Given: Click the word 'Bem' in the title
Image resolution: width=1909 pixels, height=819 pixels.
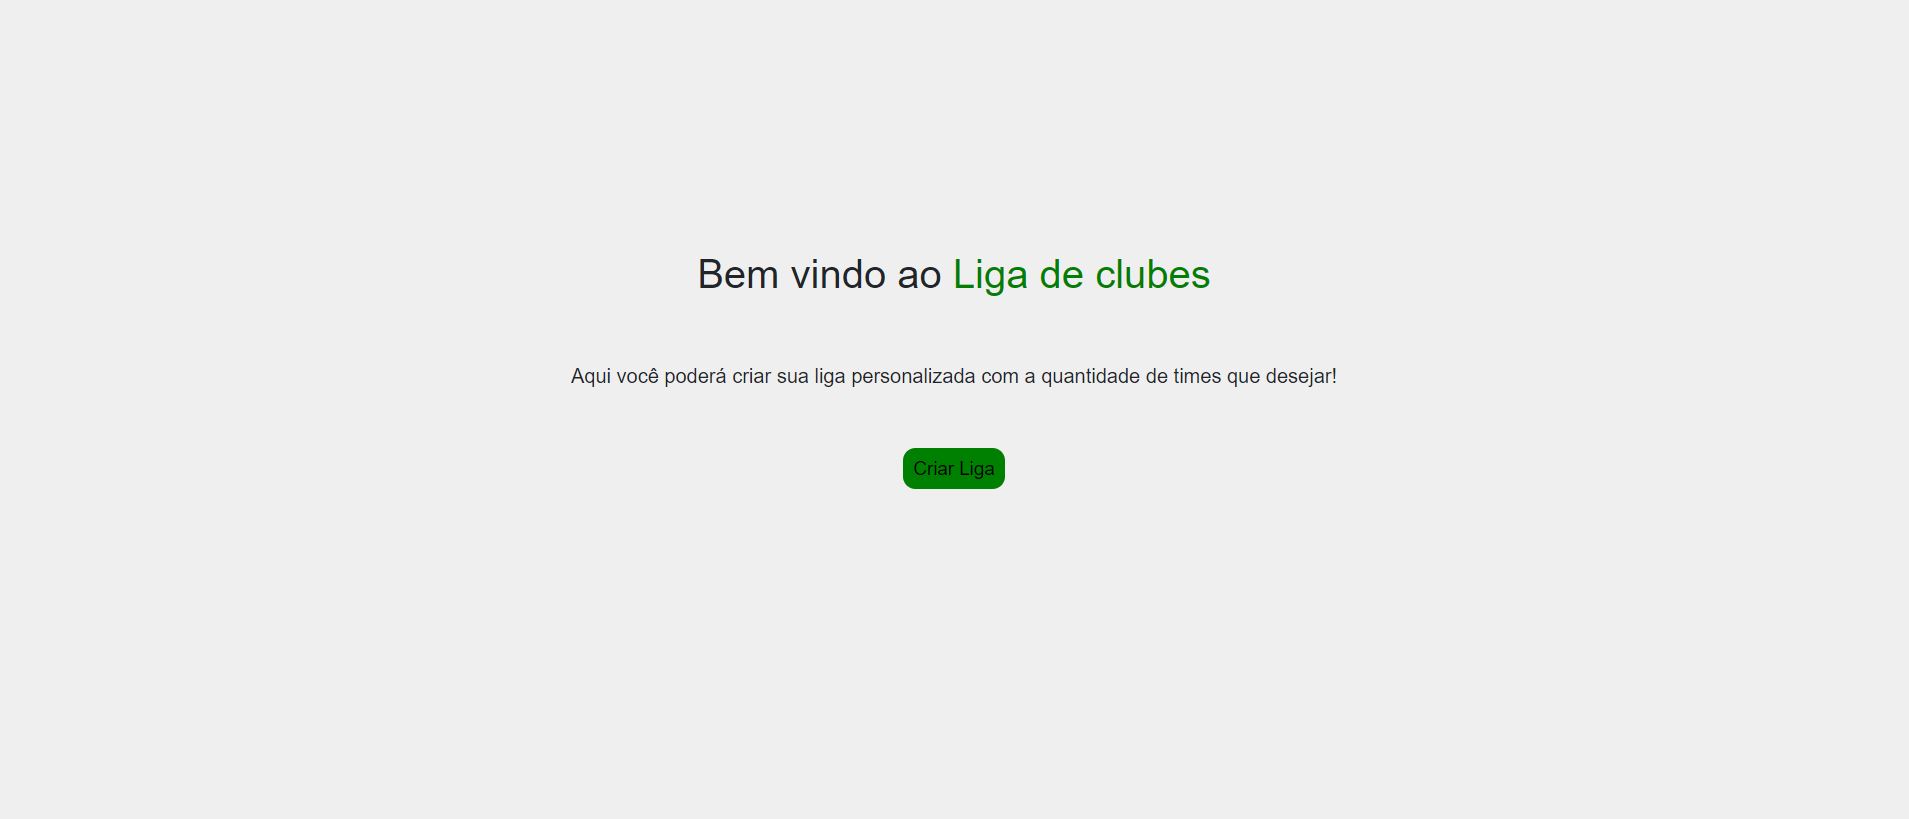Looking at the screenshot, I should [x=738, y=275].
